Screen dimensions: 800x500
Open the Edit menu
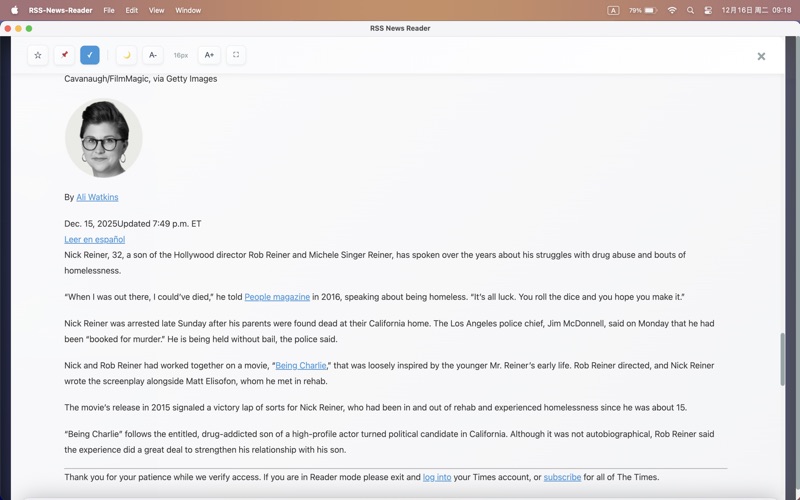[132, 10]
